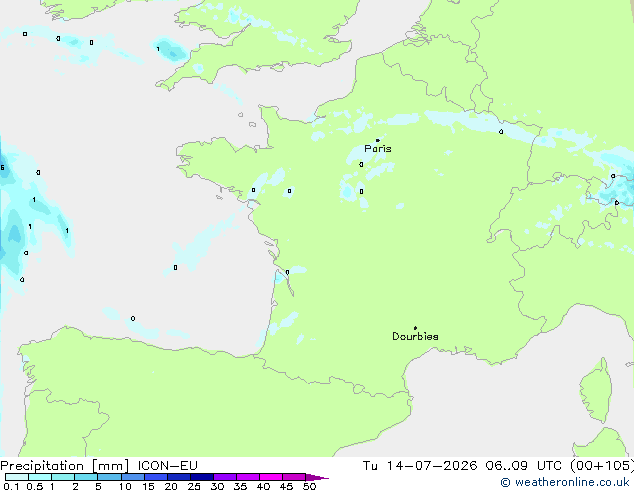Click the legend value '20'
Image resolution: width=634 pixels, height=490 pixels.
point(171,486)
